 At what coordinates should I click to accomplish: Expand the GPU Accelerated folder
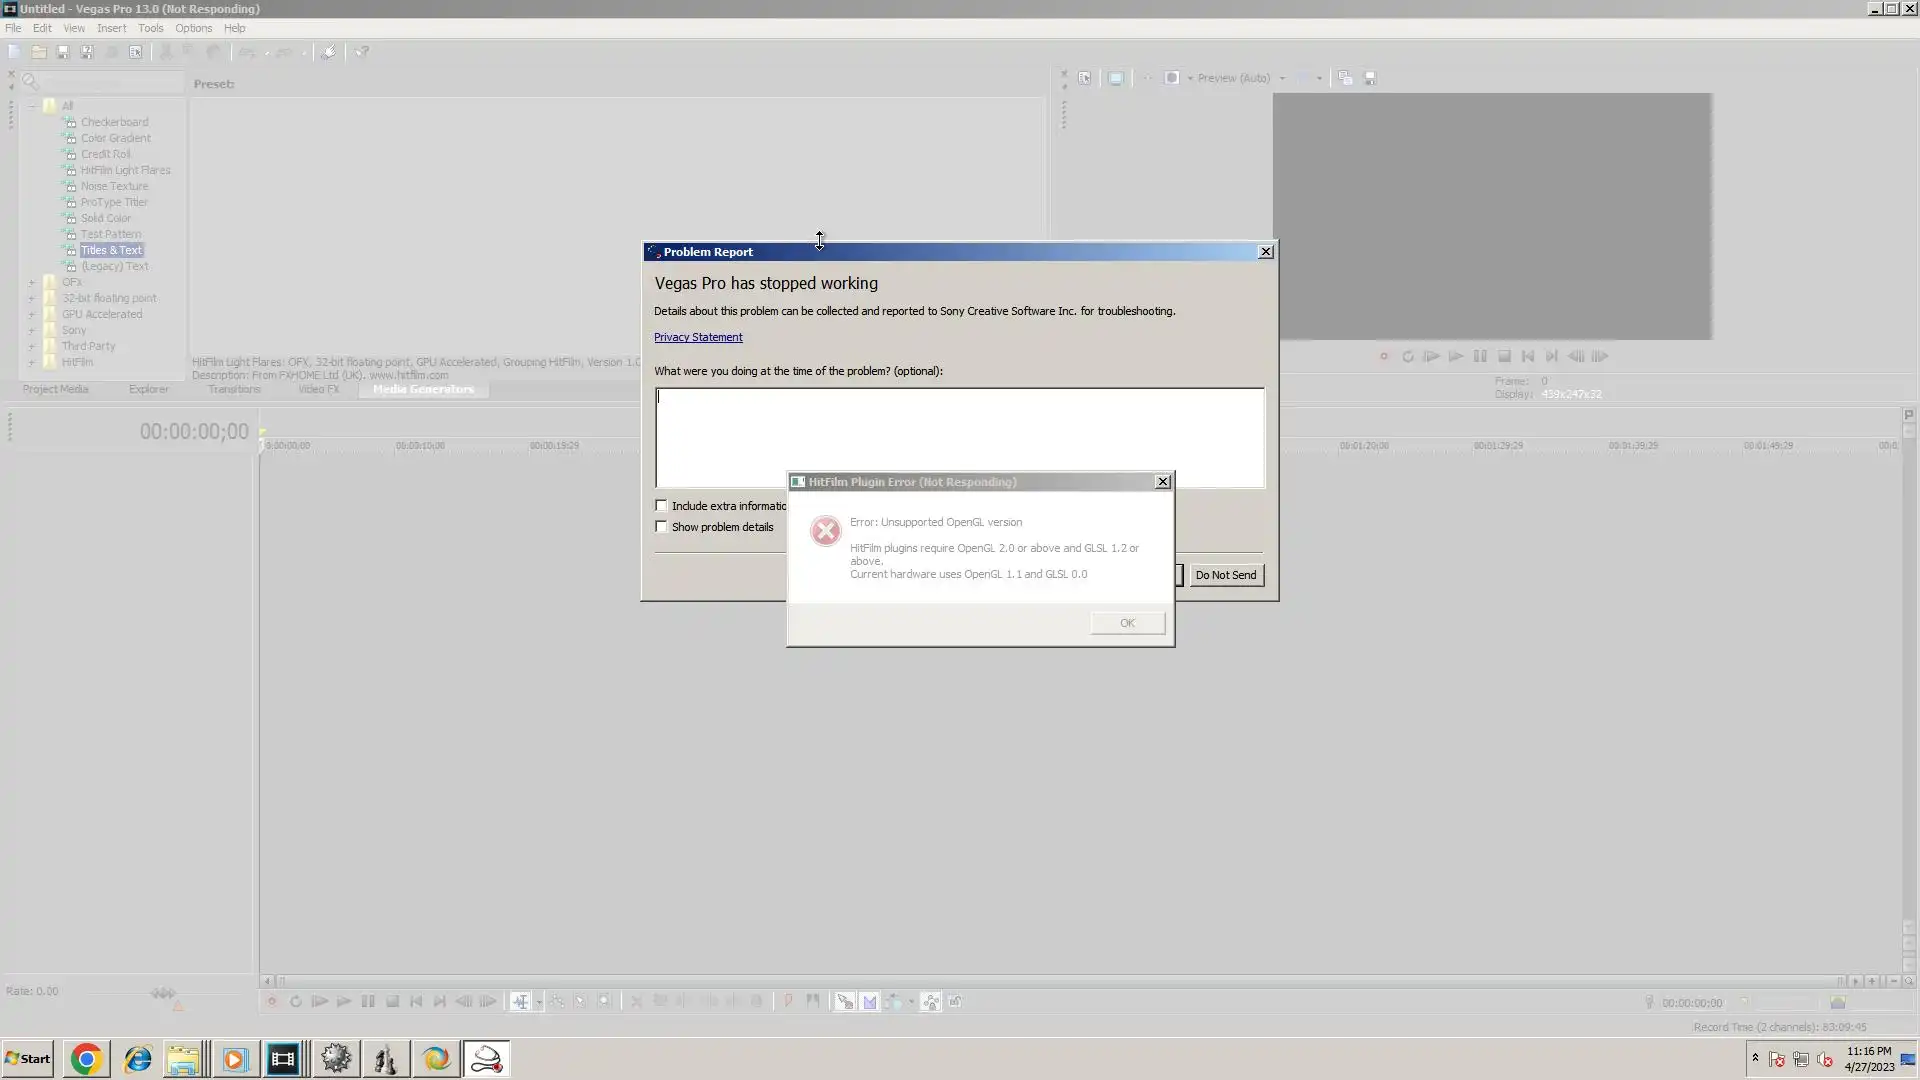(31, 315)
